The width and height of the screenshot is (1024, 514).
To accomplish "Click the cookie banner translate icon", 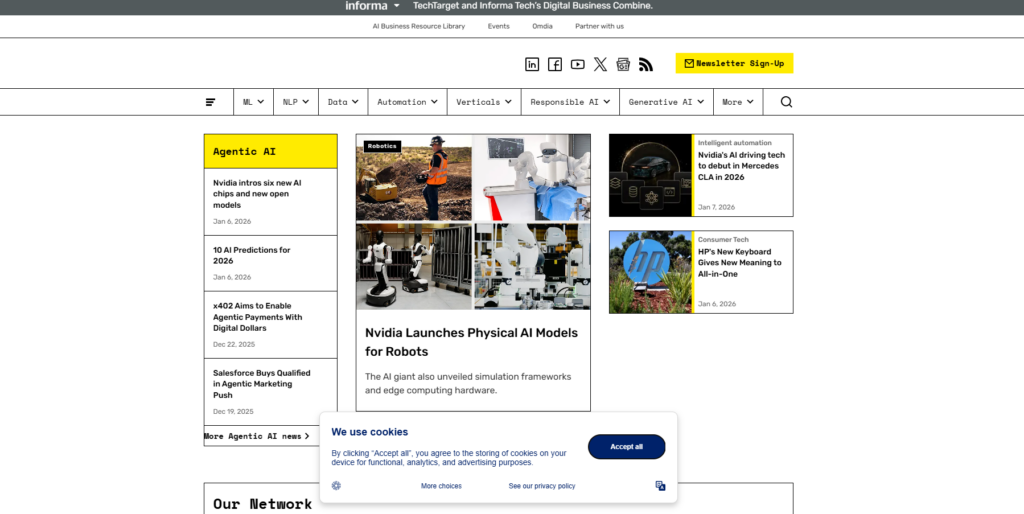I will point(660,486).
